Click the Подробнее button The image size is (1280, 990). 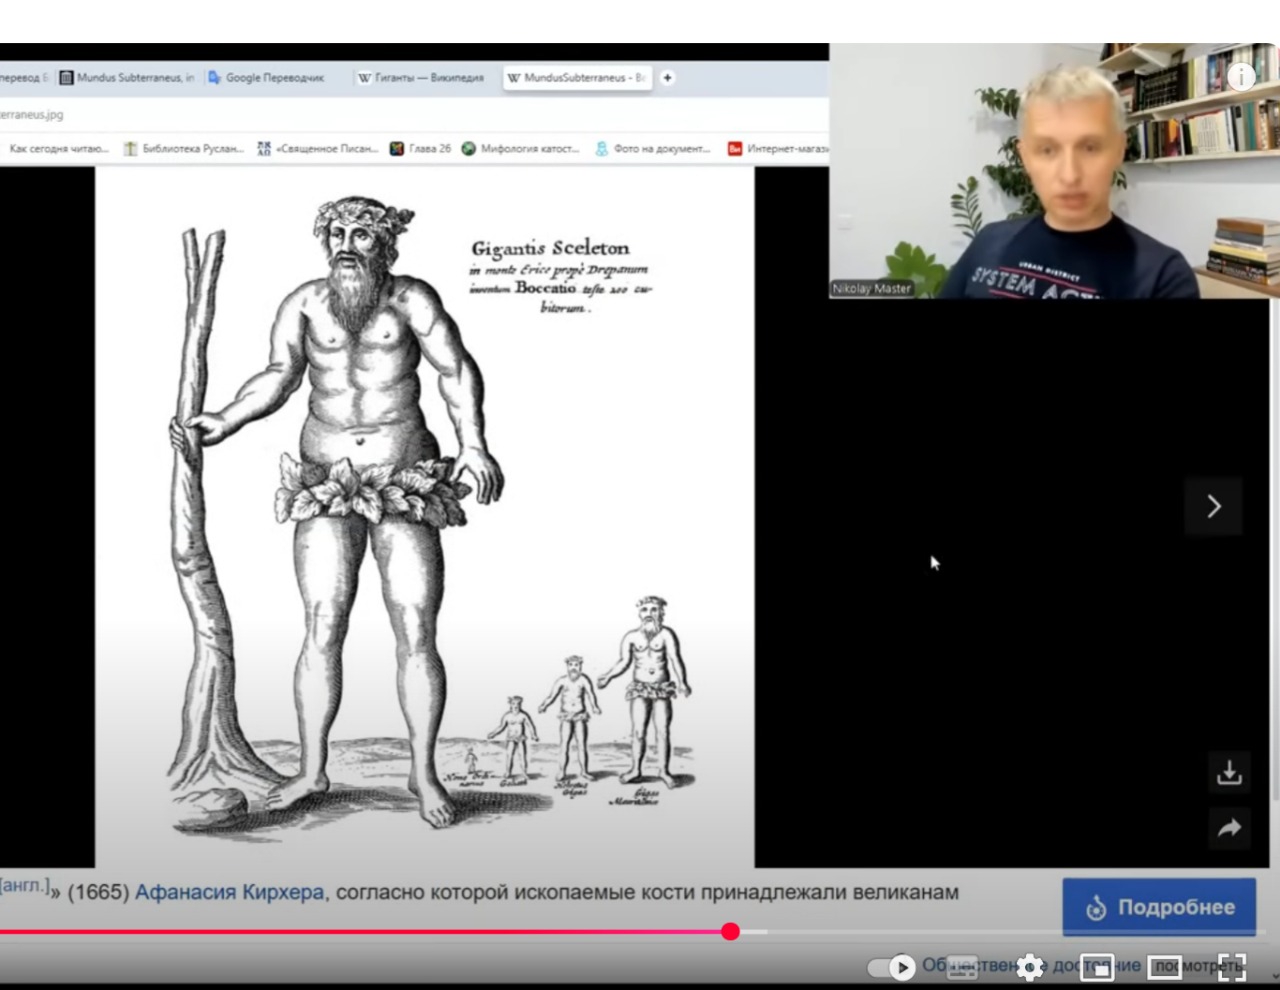[1159, 907]
